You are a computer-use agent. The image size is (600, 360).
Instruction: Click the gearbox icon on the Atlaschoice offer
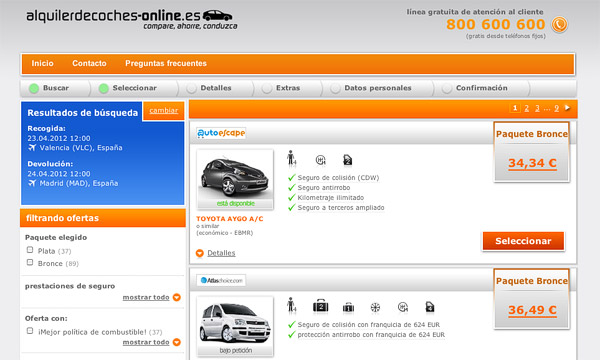[403, 307]
